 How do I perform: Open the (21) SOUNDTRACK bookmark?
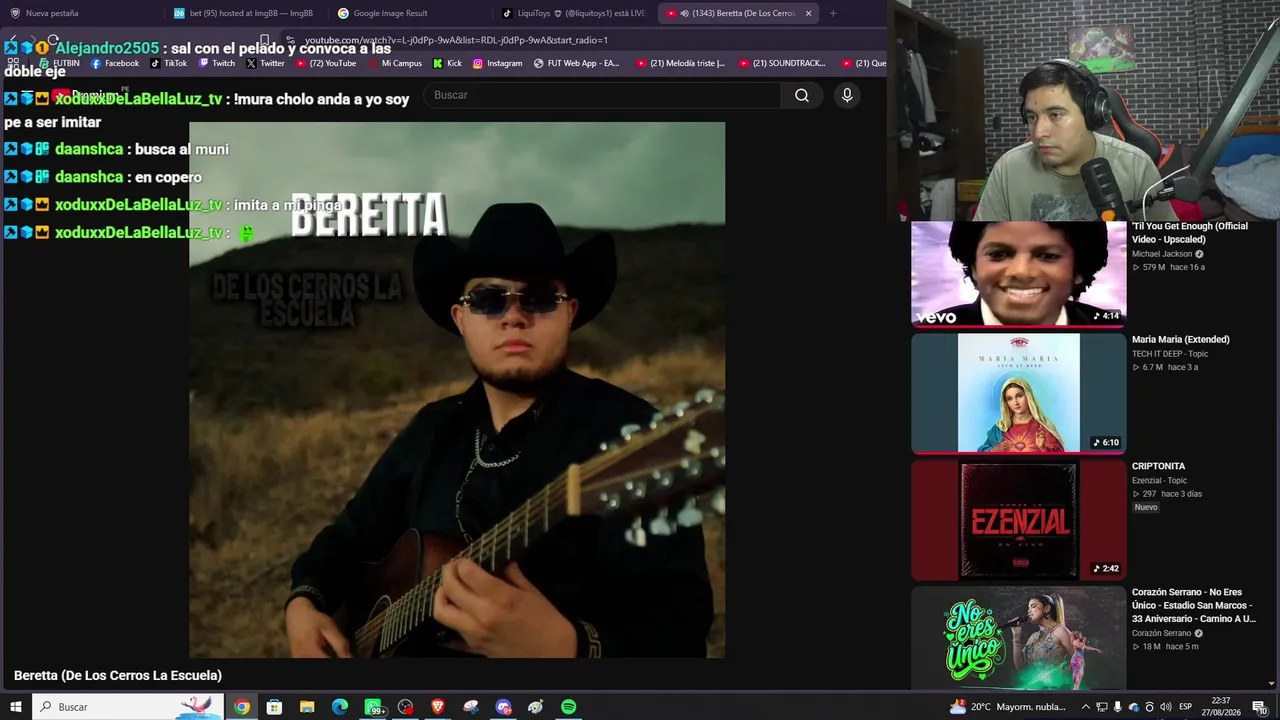[x=782, y=63]
